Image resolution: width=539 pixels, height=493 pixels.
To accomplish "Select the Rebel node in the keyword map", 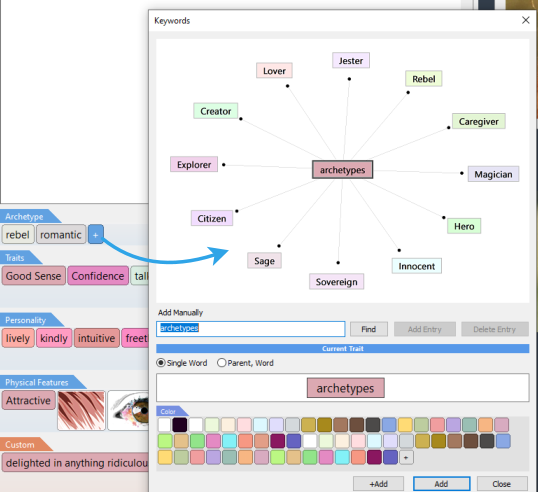I will pos(424,79).
